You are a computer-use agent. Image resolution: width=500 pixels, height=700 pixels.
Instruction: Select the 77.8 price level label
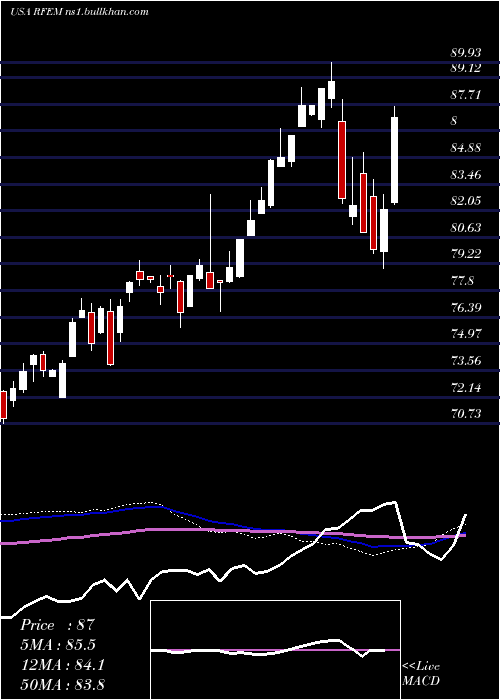tap(462, 281)
